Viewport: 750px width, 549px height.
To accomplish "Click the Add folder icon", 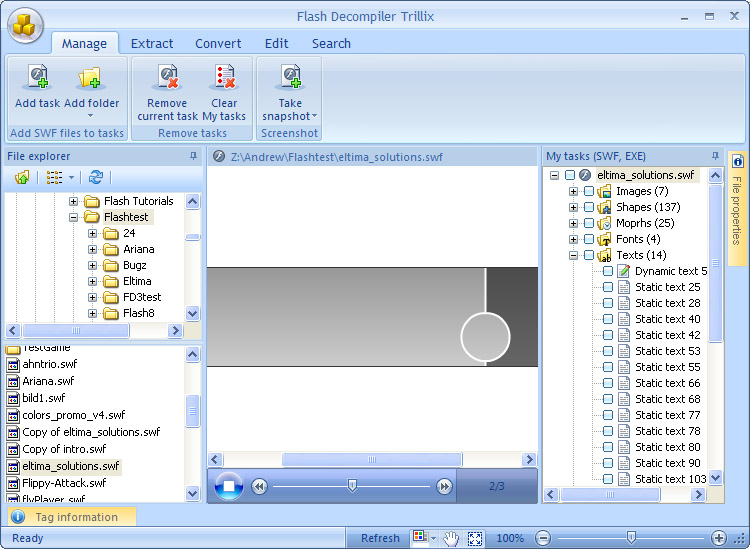I will (91, 78).
